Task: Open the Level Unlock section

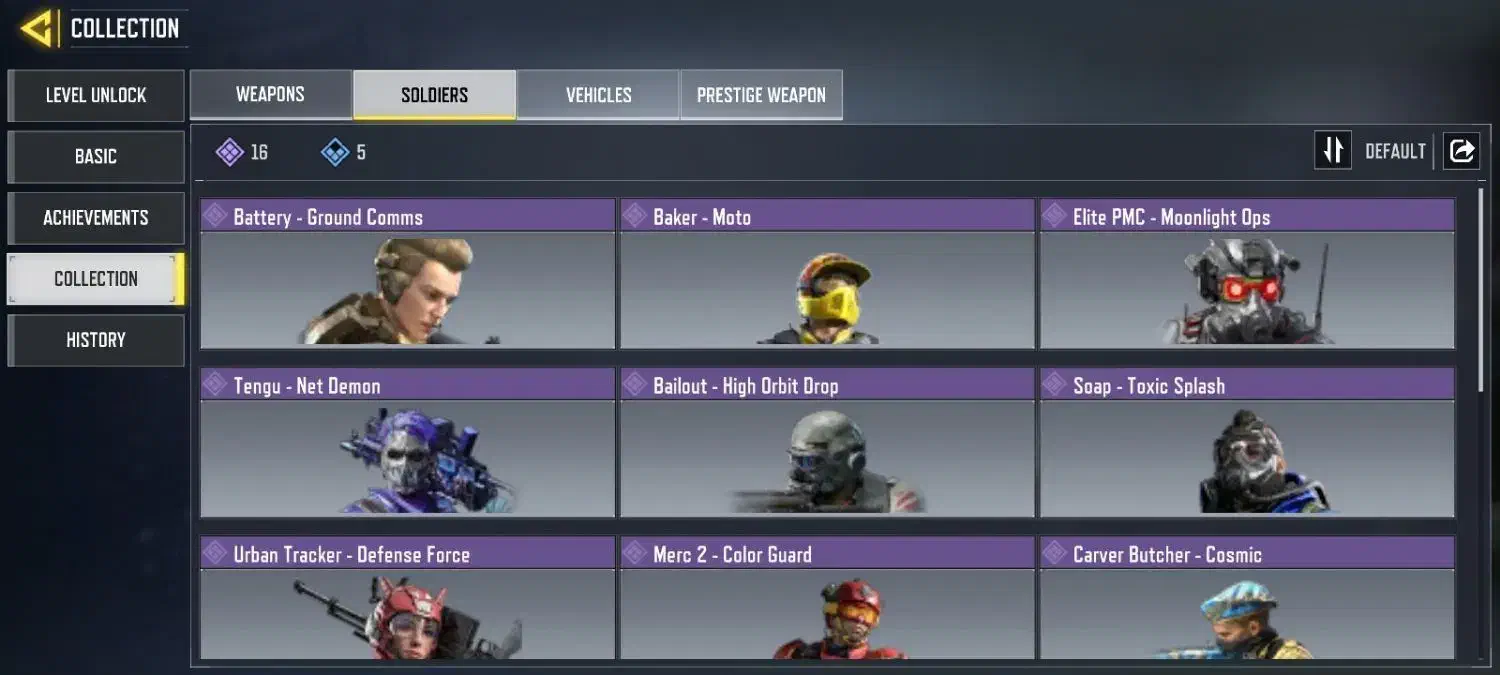Action: [96, 95]
